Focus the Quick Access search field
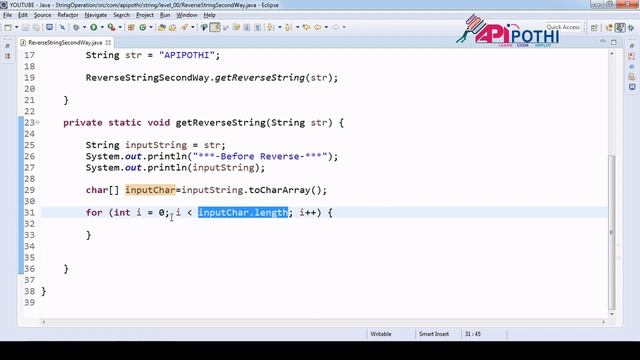640x360 pixels. coord(563,27)
